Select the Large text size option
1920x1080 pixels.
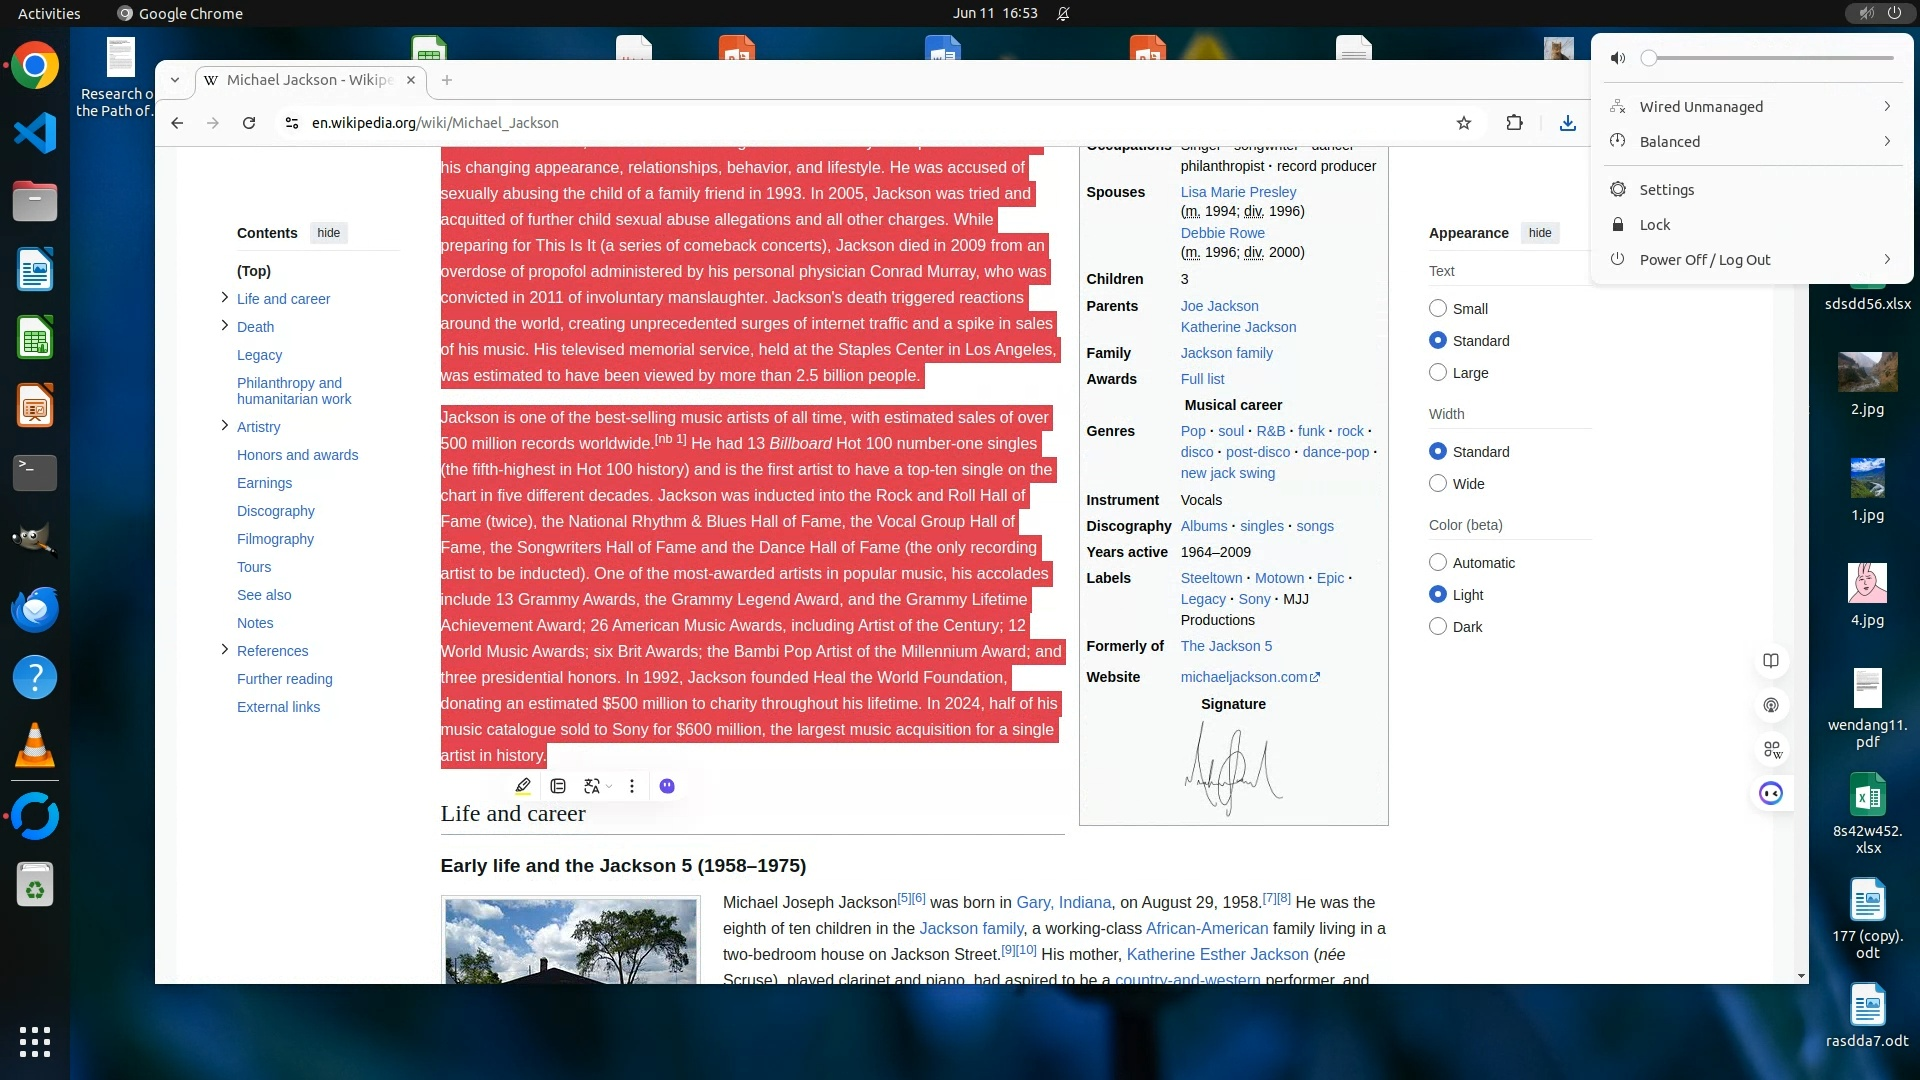click(x=1438, y=373)
